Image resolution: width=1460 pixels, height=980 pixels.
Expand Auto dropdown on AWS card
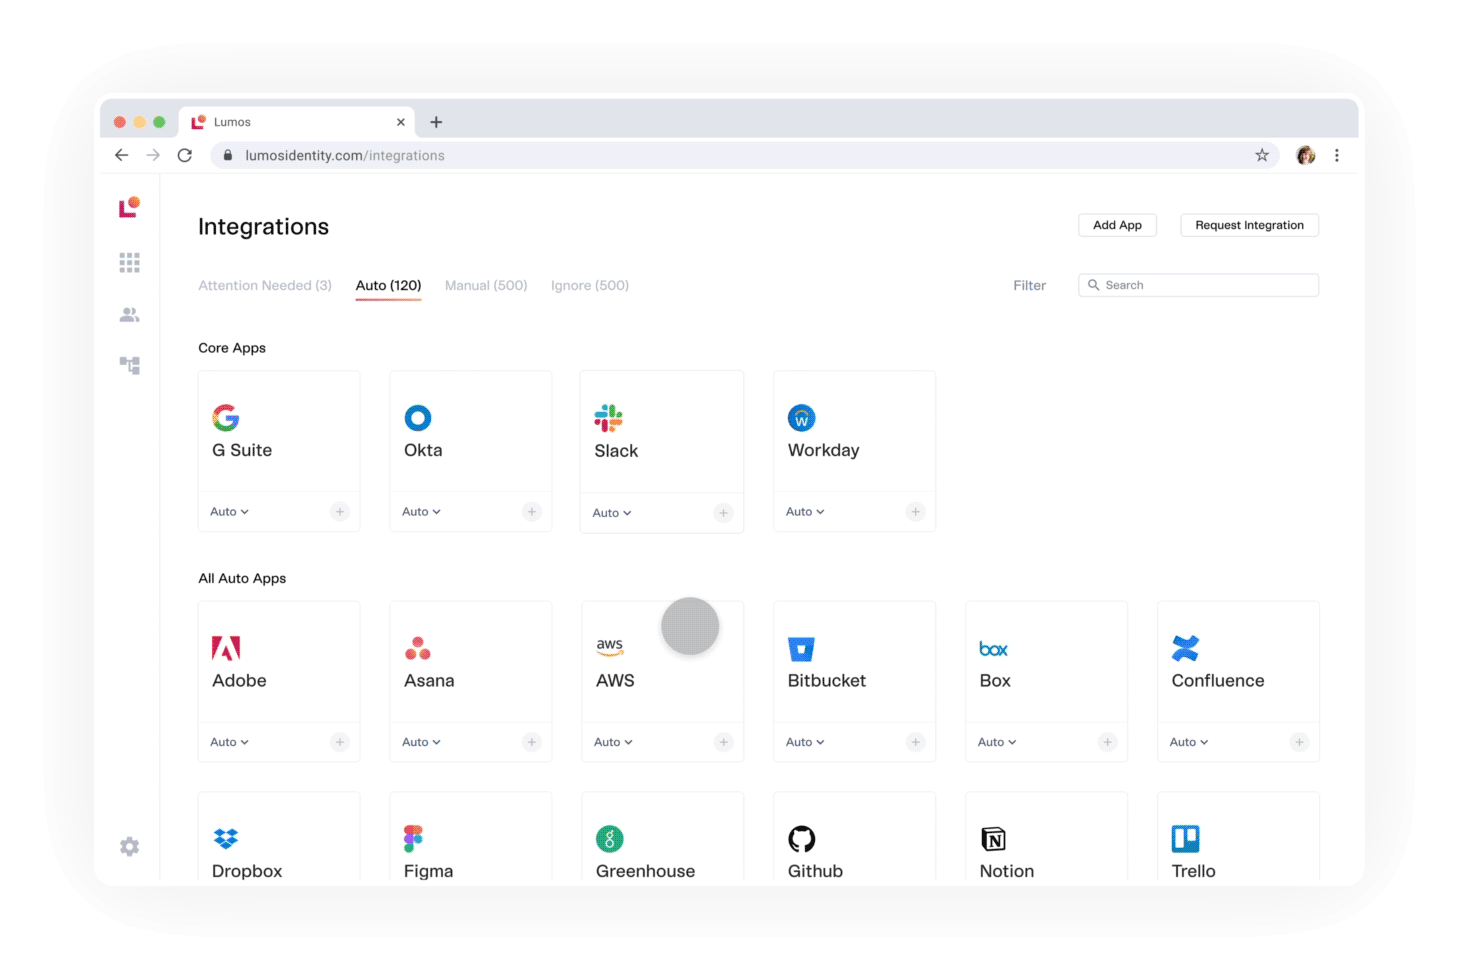click(x=613, y=742)
